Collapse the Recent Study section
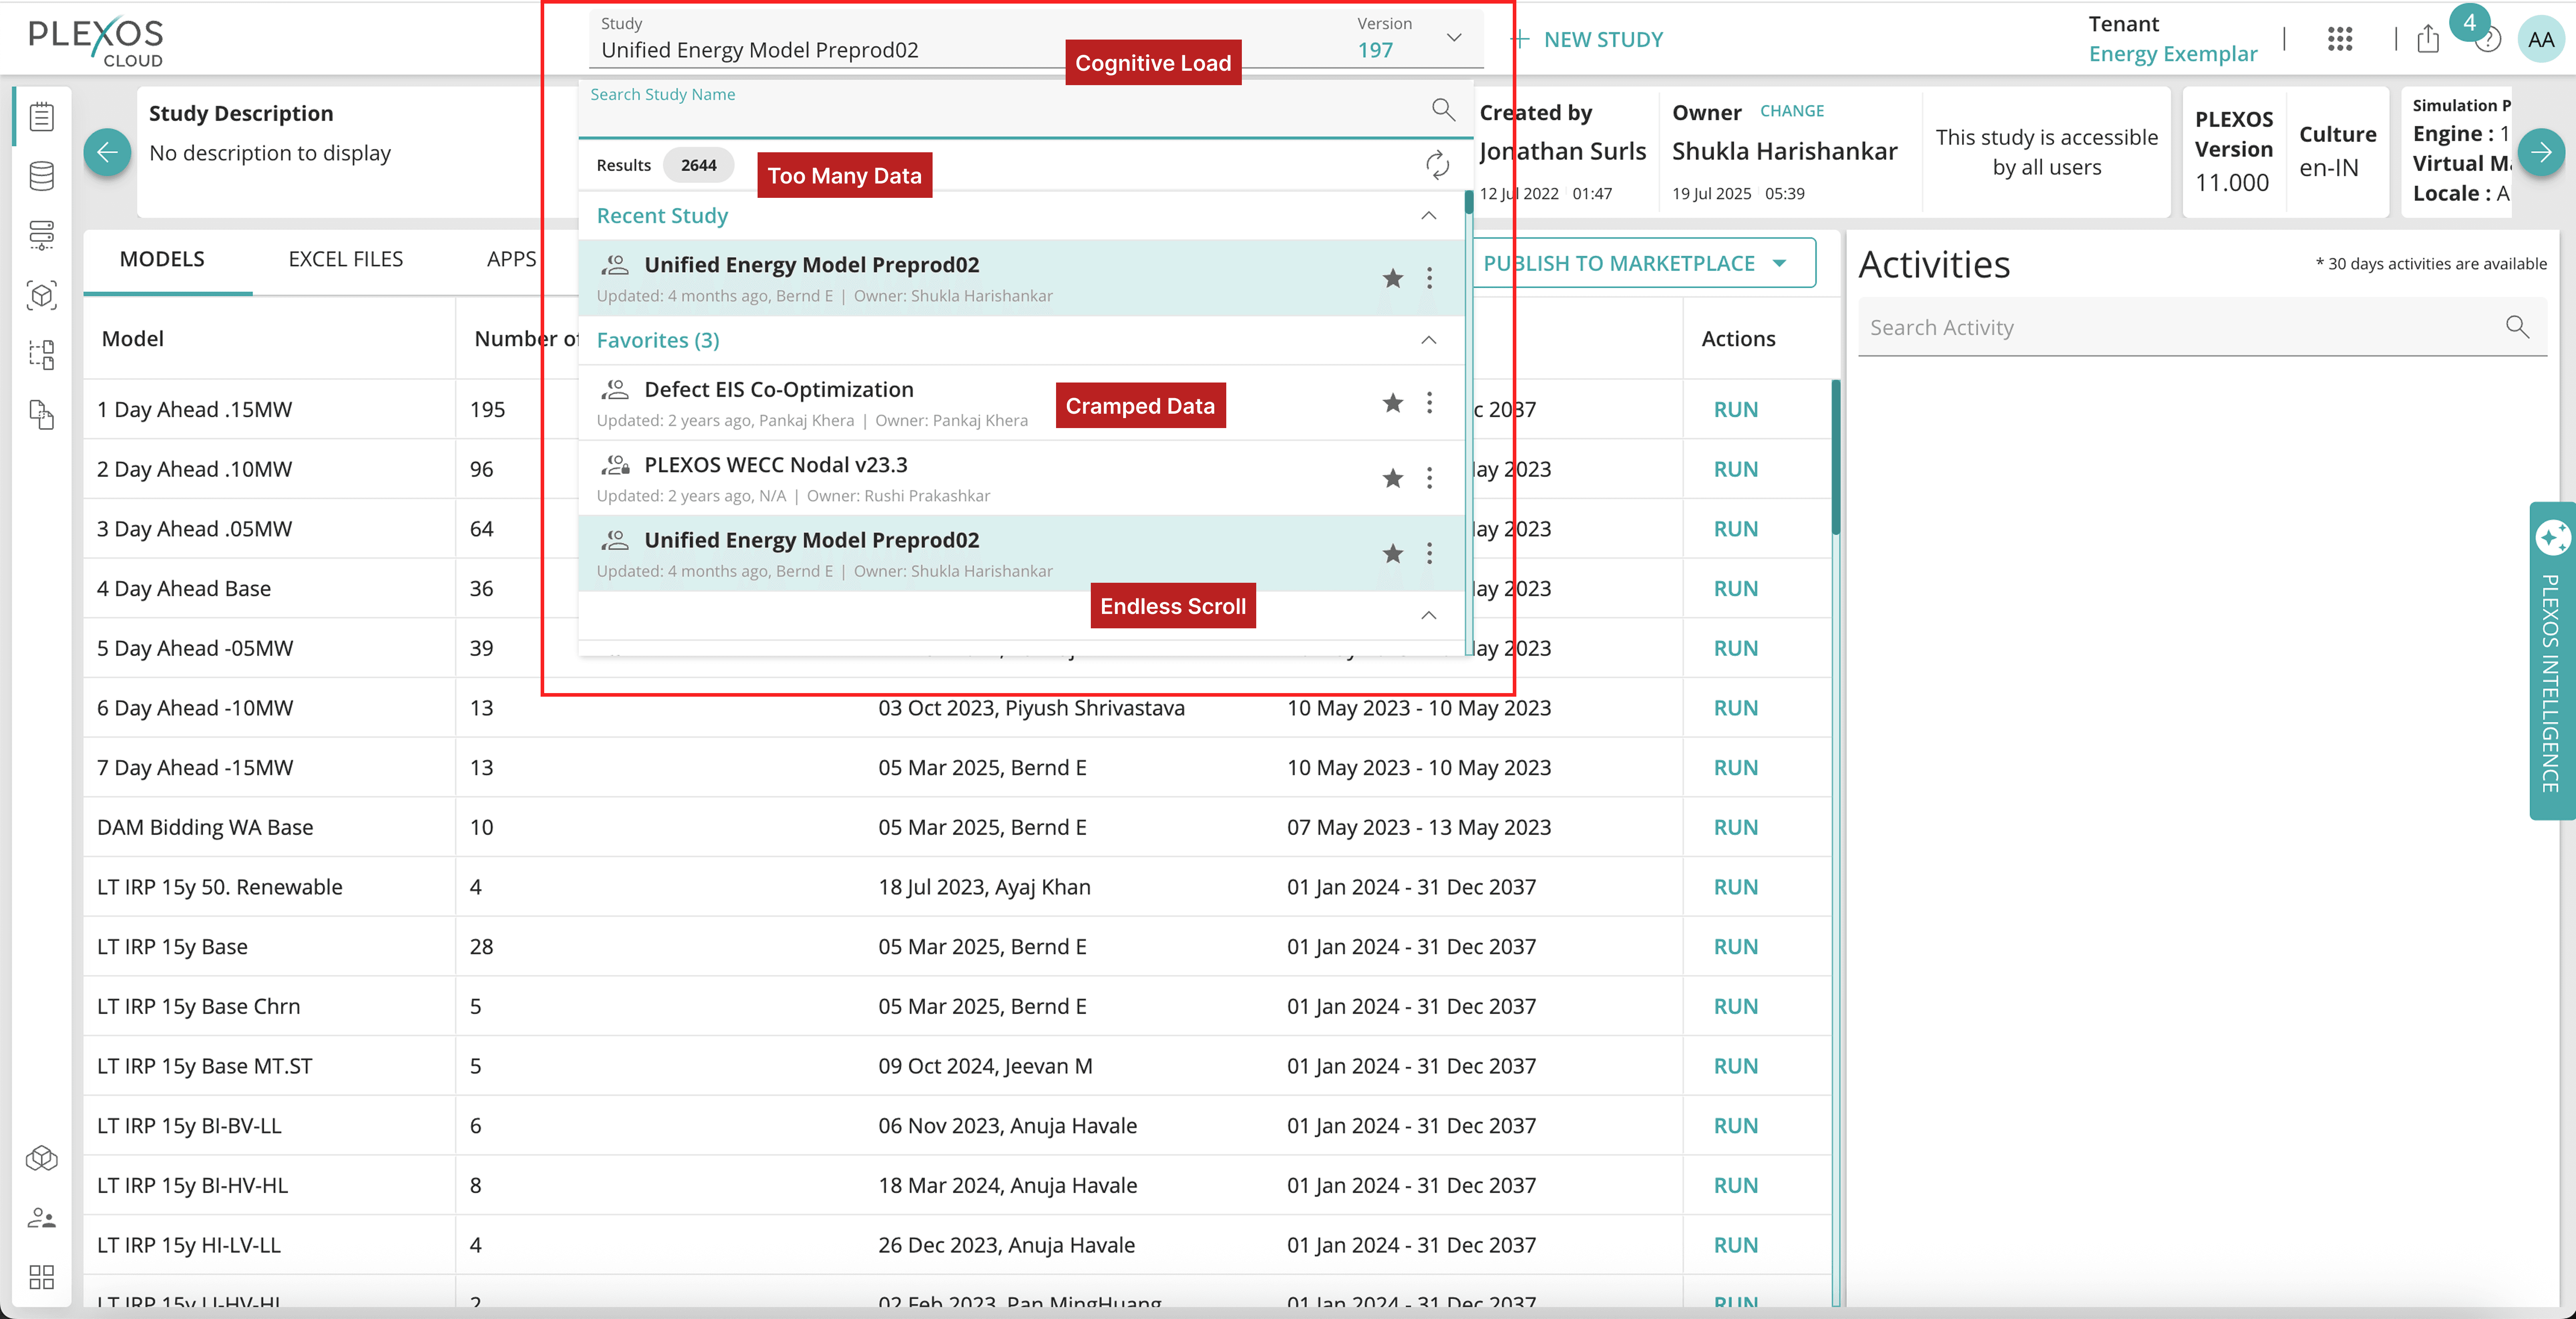The width and height of the screenshot is (2576, 1319). pos(1429,216)
